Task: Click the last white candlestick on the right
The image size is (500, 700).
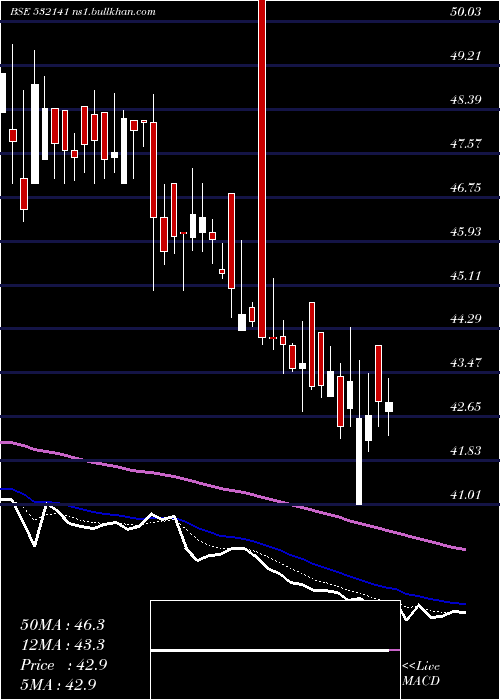Action: point(389,407)
